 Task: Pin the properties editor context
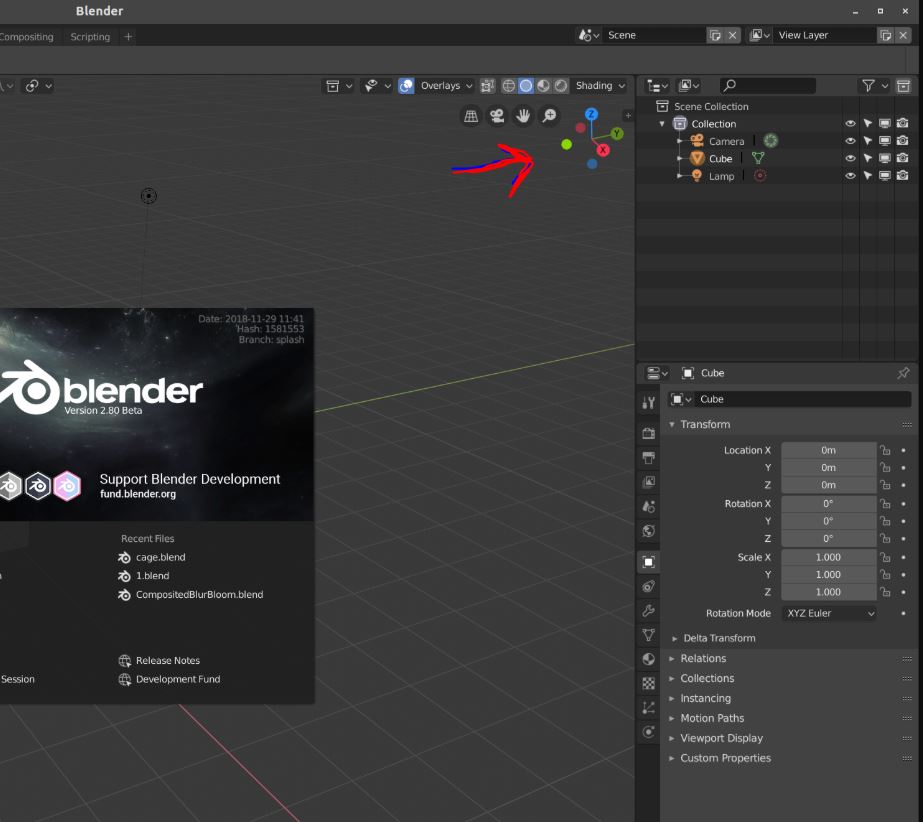pos(903,373)
